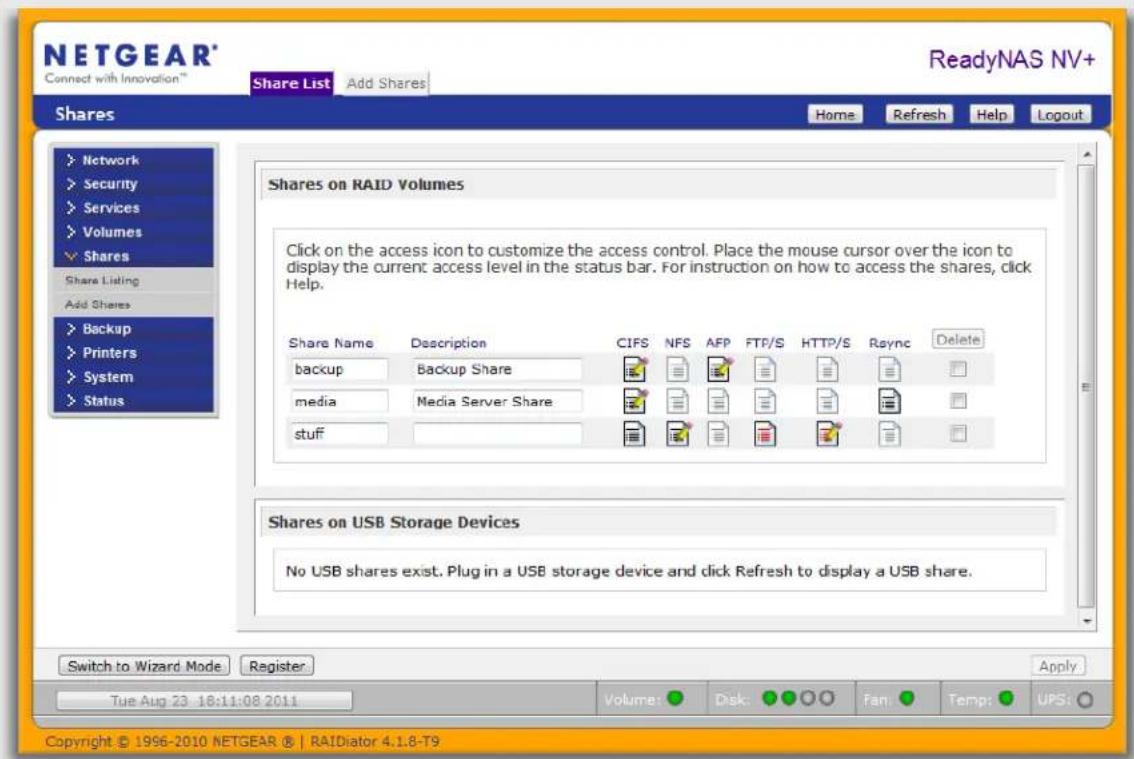1134x759 pixels.
Task: Open HTTP/S access for media share
Action: (x=827, y=401)
